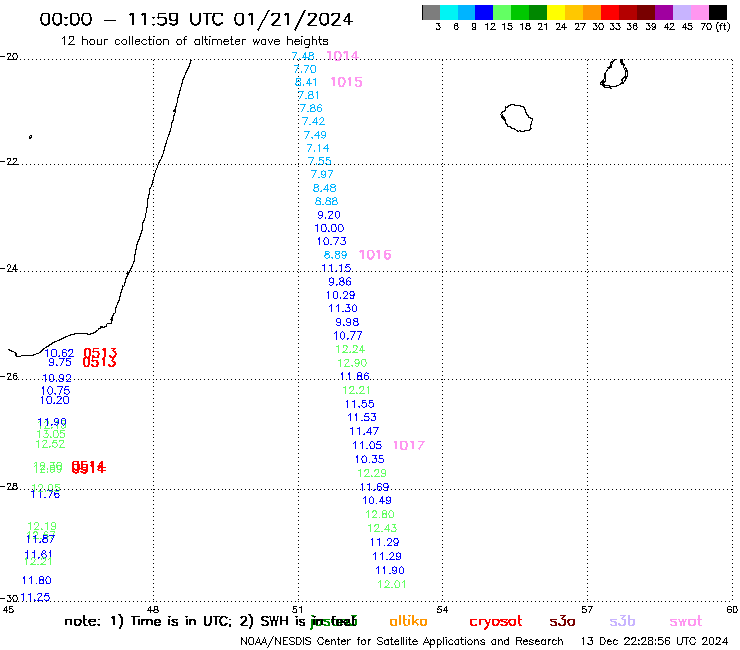
Task: Click the 'altika' satellite legend label
Action: tap(408, 621)
